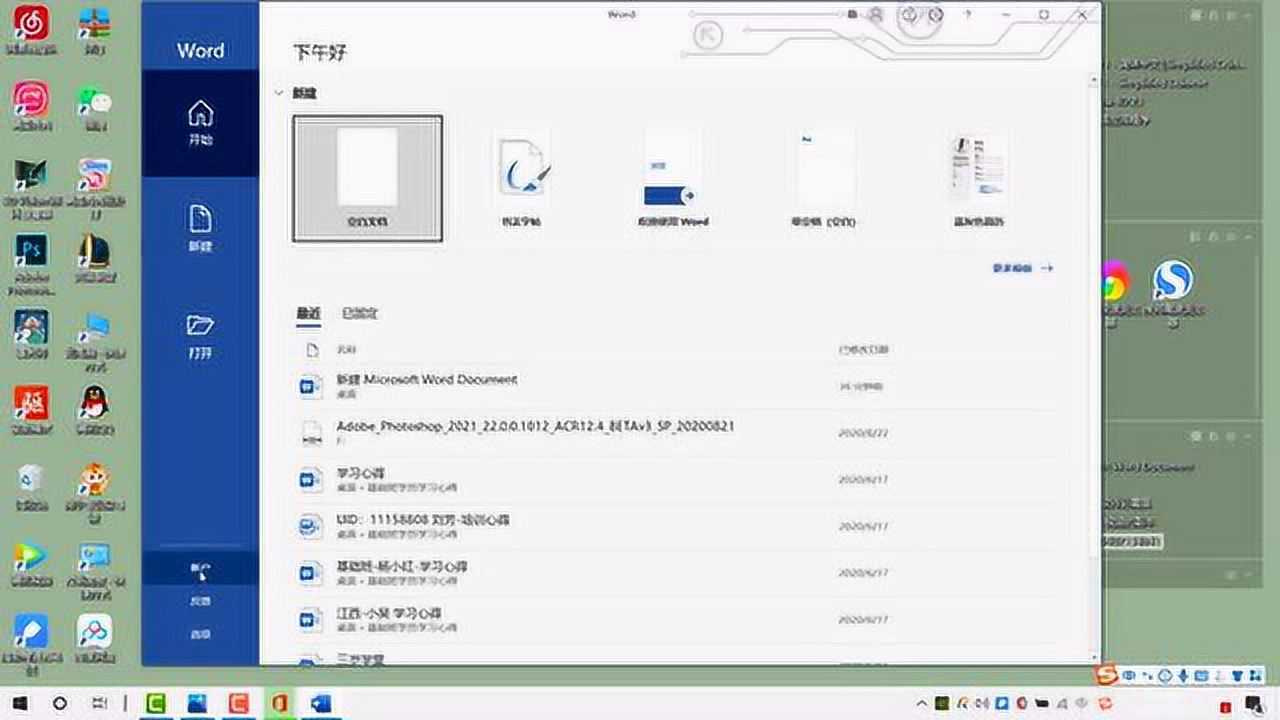This screenshot has width=1280, height=720.
Task: Open the Photoshop desktop shortcut
Action: (x=31, y=262)
